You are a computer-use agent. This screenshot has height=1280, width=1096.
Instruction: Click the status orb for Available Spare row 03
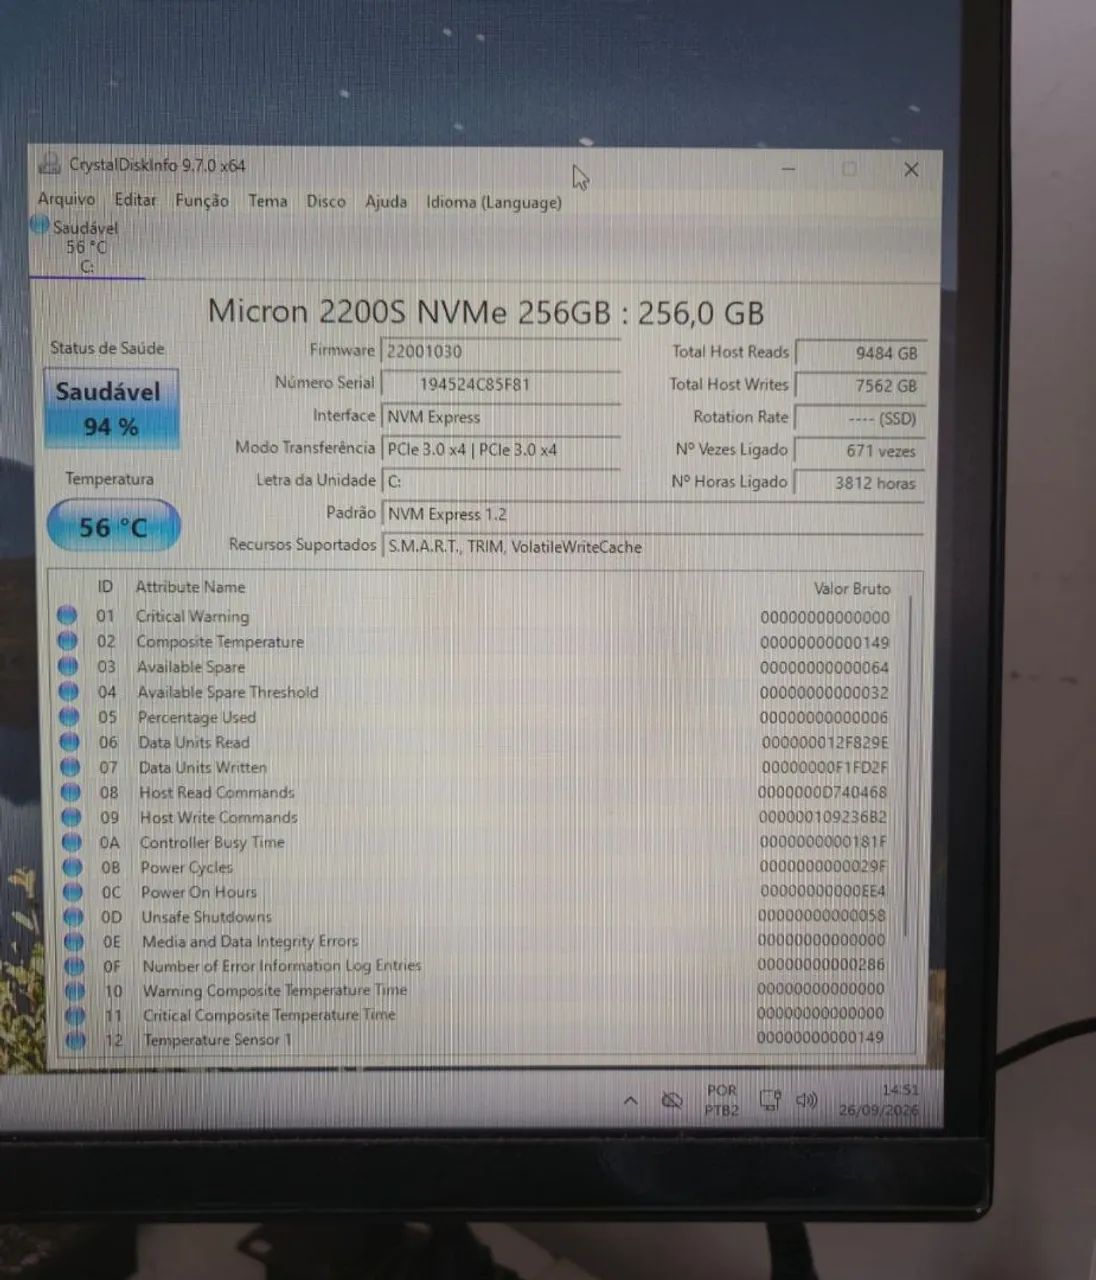click(x=68, y=666)
